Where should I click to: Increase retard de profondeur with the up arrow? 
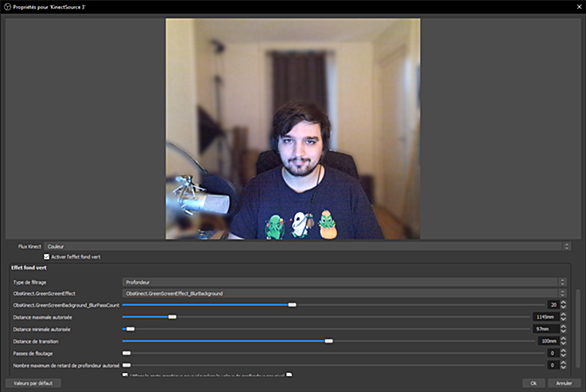563,363
